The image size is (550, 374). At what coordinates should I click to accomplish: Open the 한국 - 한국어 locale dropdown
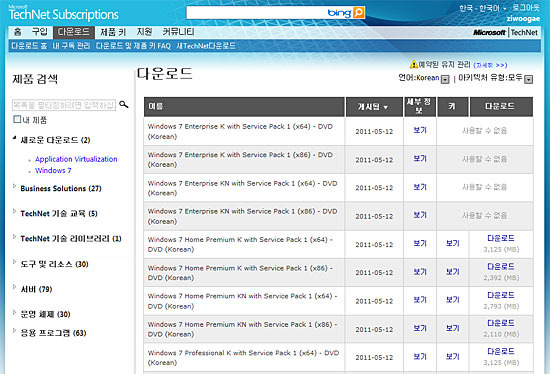483,8
